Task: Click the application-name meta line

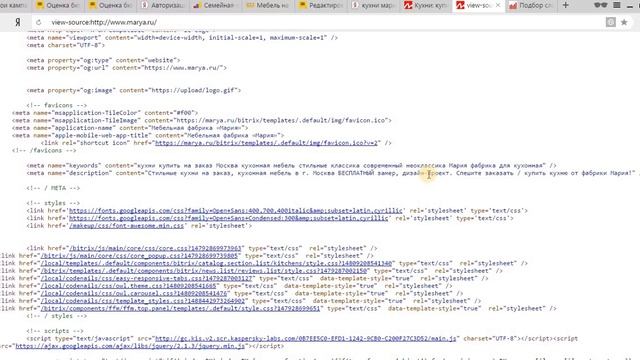Action: click(x=130, y=128)
